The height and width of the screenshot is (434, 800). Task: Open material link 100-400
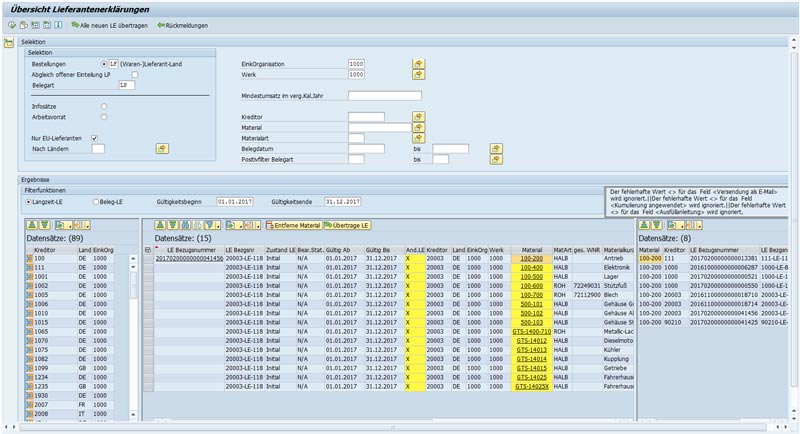(532, 268)
